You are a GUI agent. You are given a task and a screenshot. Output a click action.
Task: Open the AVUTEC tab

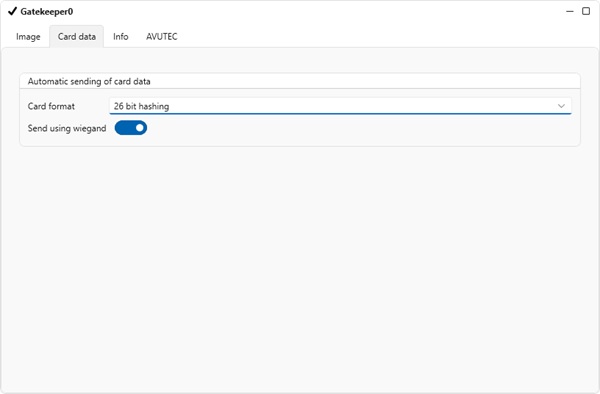(x=161, y=37)
